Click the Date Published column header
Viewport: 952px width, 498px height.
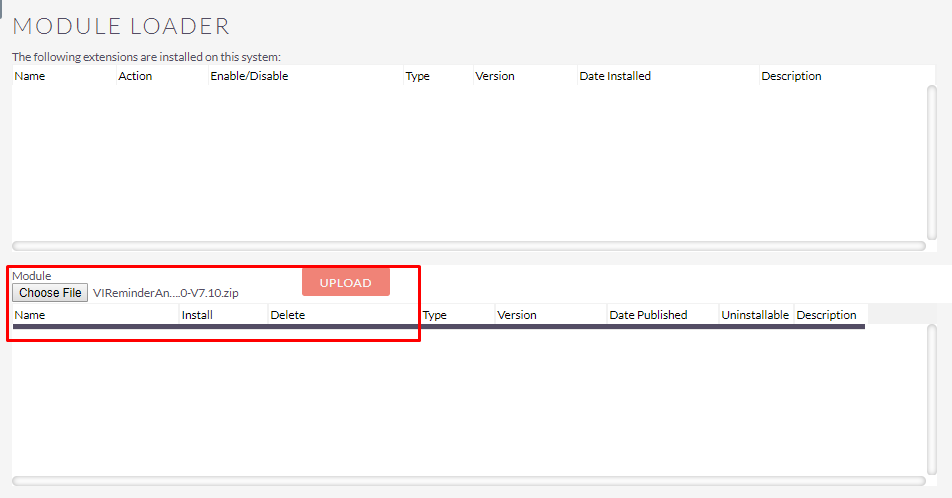(x=648, y=315)
